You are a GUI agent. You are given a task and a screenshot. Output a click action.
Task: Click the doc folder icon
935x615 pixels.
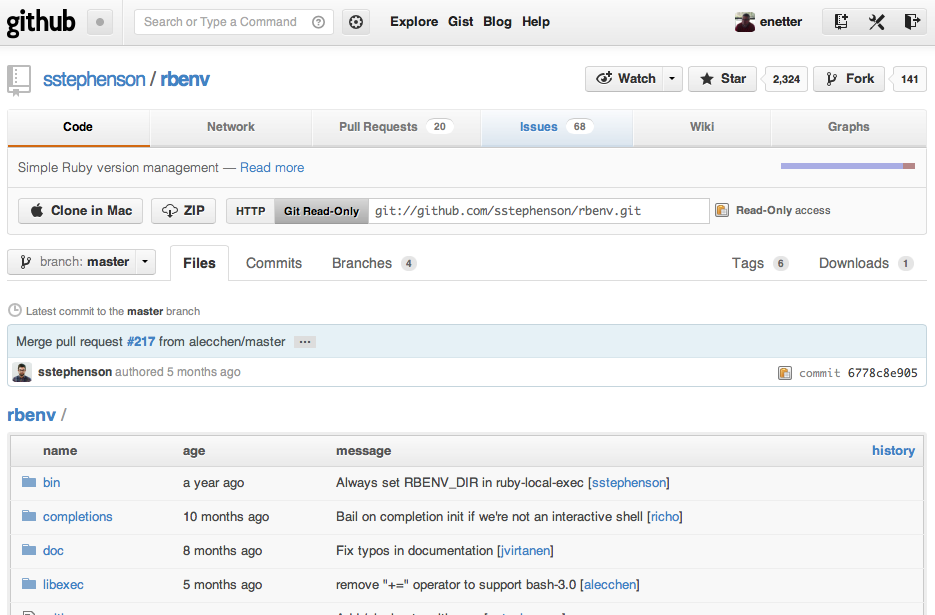29,549
